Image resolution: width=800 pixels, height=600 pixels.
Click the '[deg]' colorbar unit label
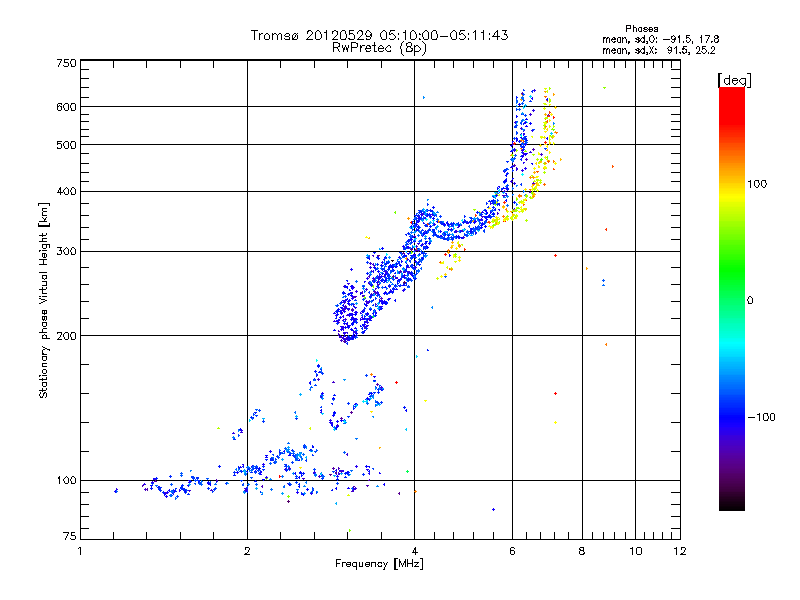click(734, 80)
